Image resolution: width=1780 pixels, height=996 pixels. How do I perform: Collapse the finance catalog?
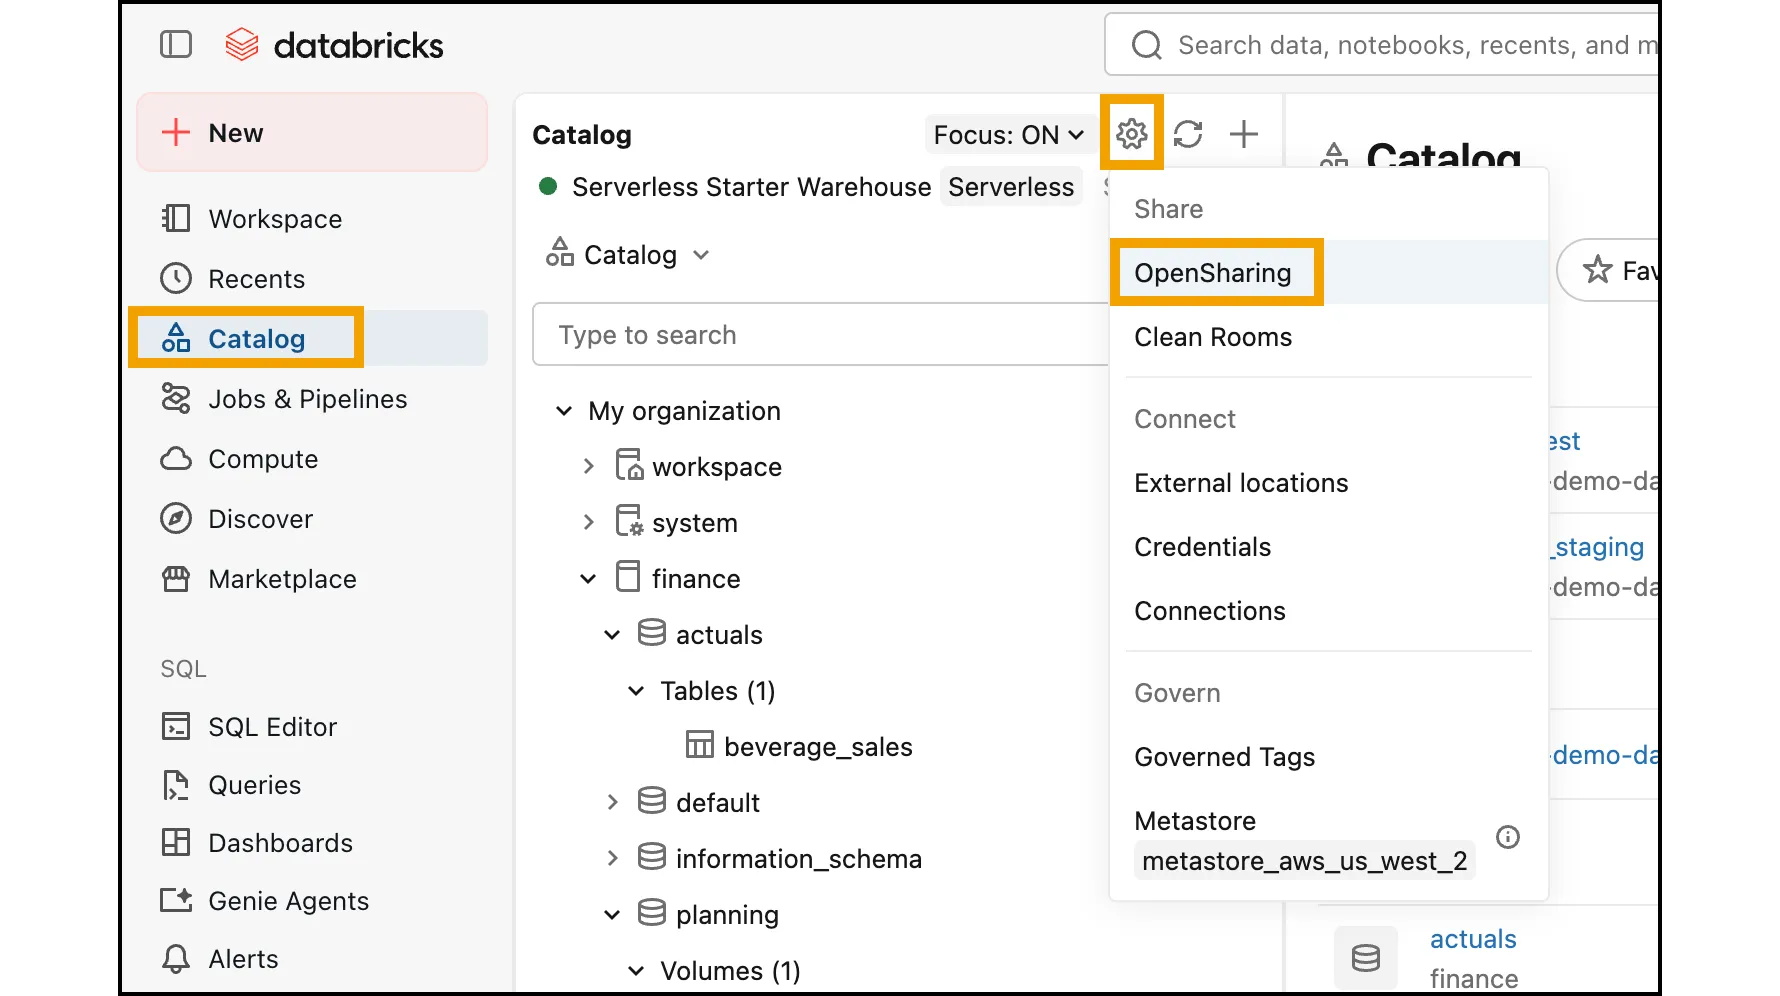[588, 579]
